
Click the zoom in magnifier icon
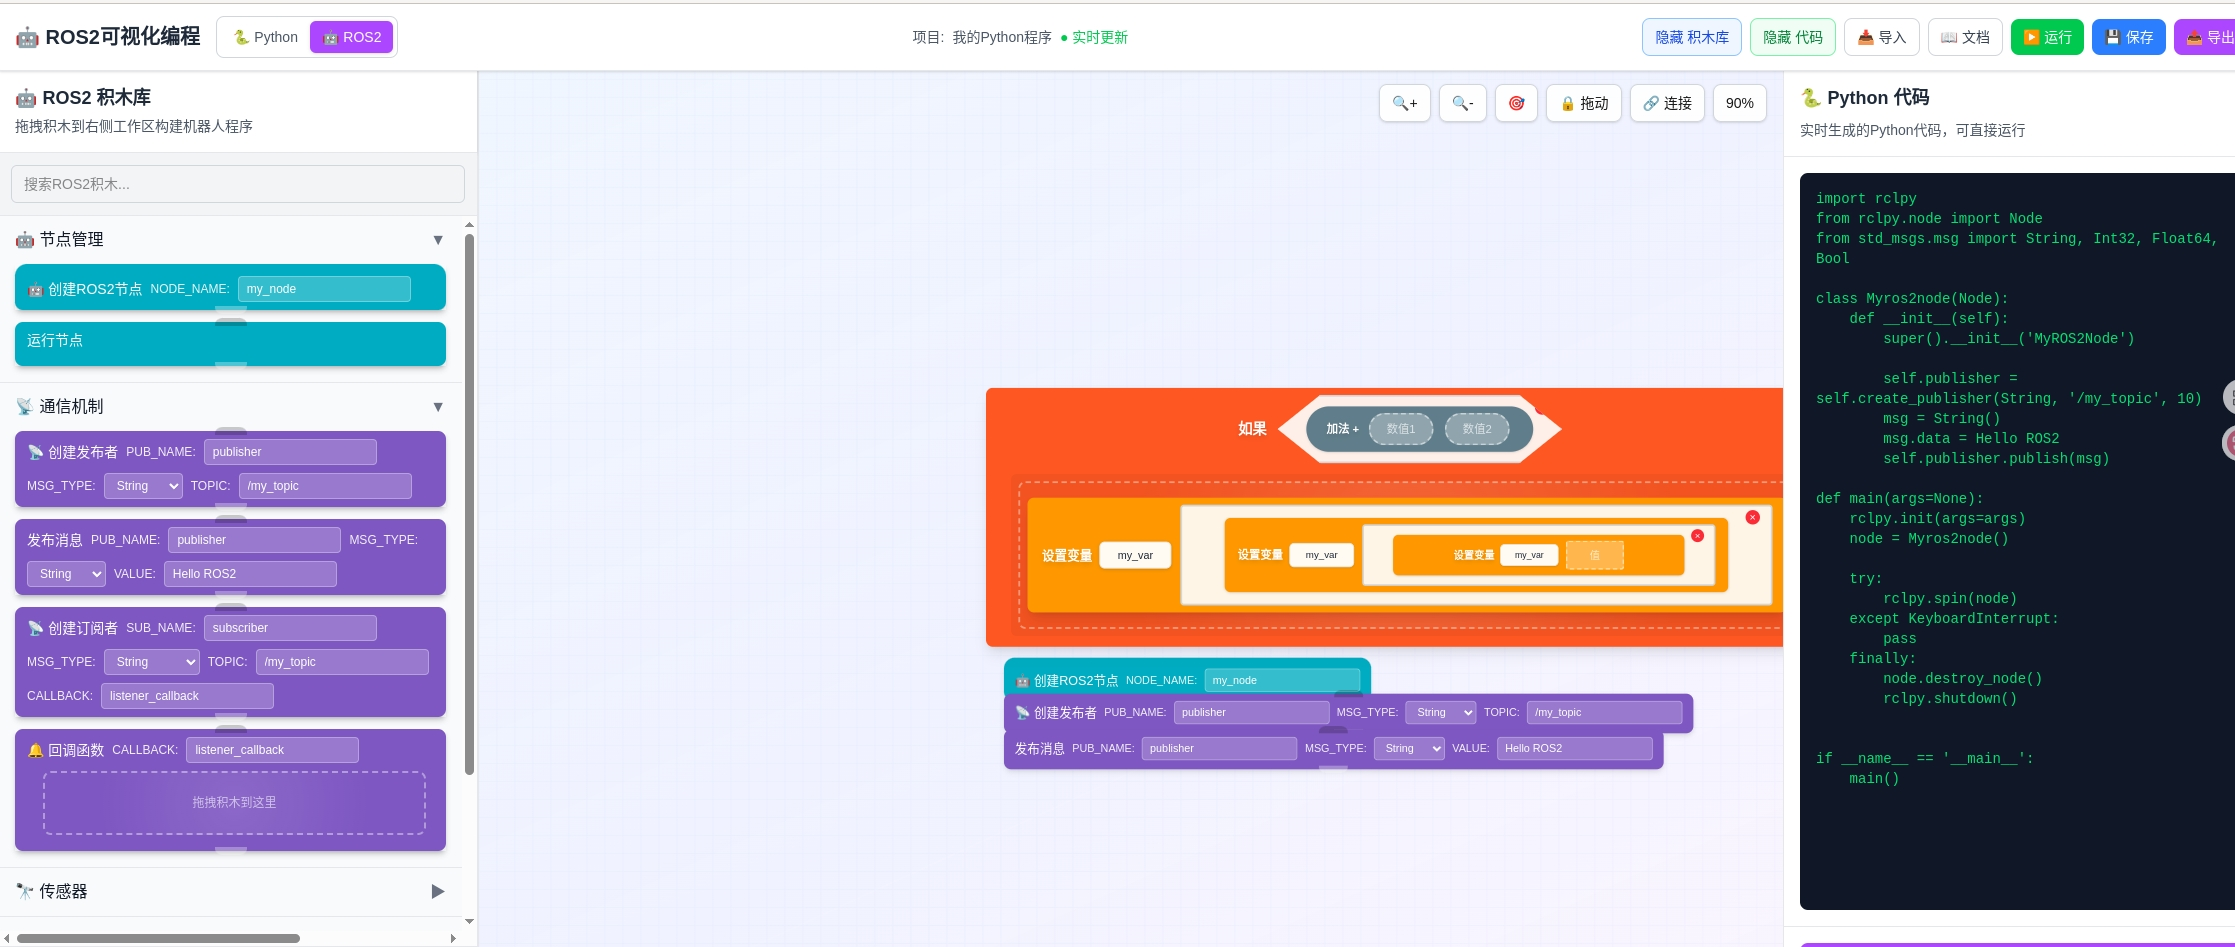(x=1404, y=103)
